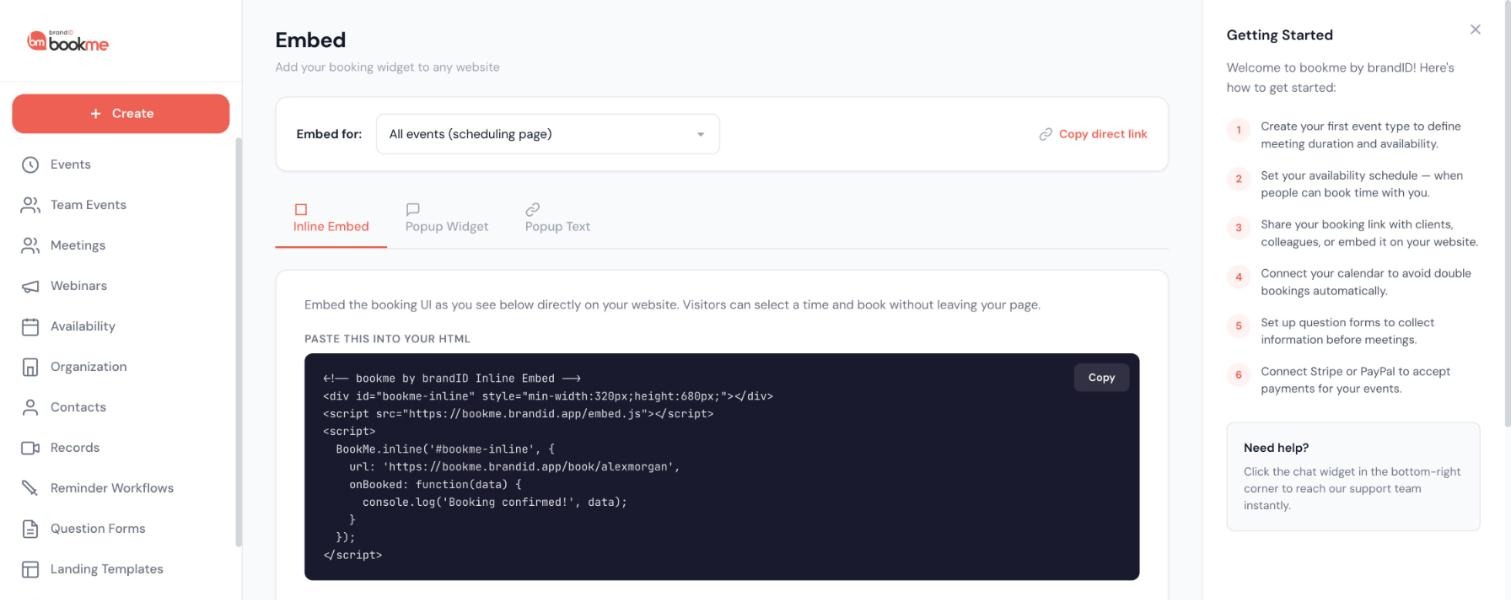The width and height of the screenshot is (1511, 600).
Task: Click the Events clock icon
Action: (30, 165)
